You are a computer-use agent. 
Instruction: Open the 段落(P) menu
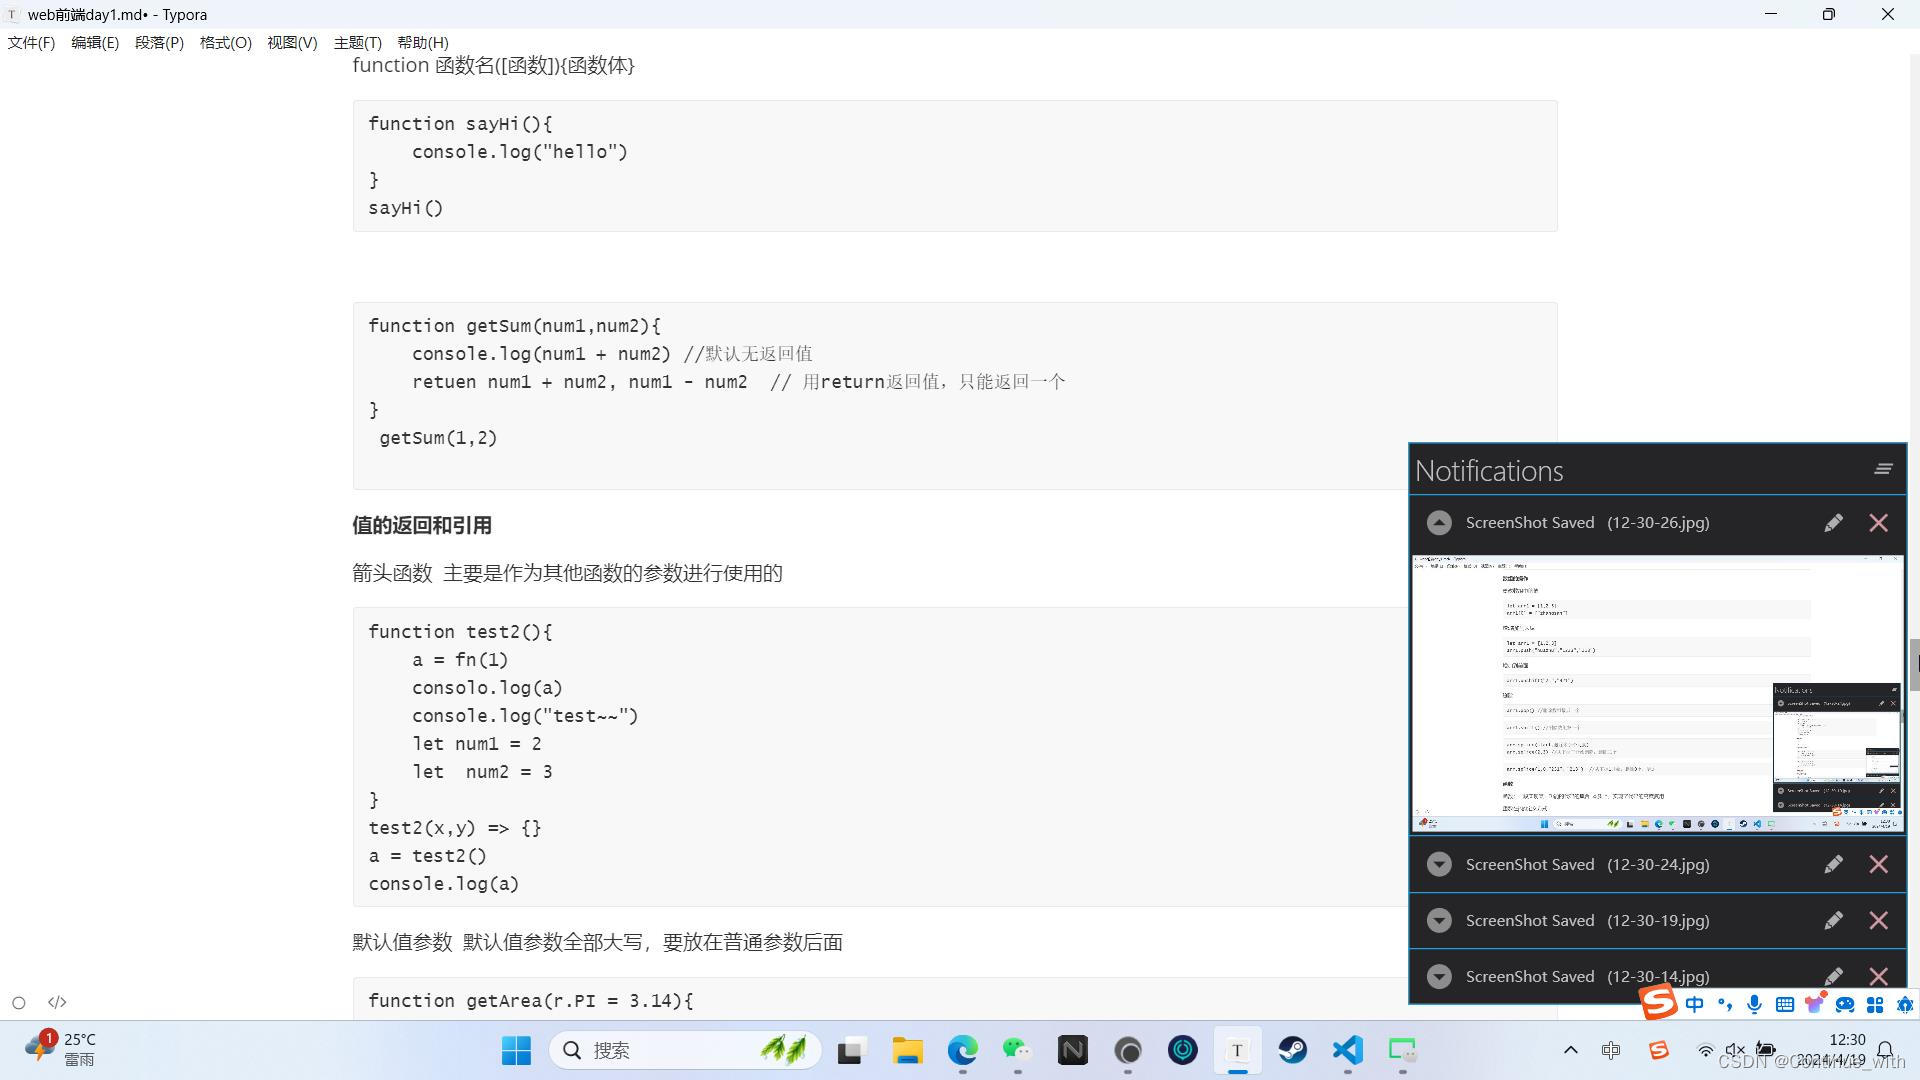coord(159,43)
